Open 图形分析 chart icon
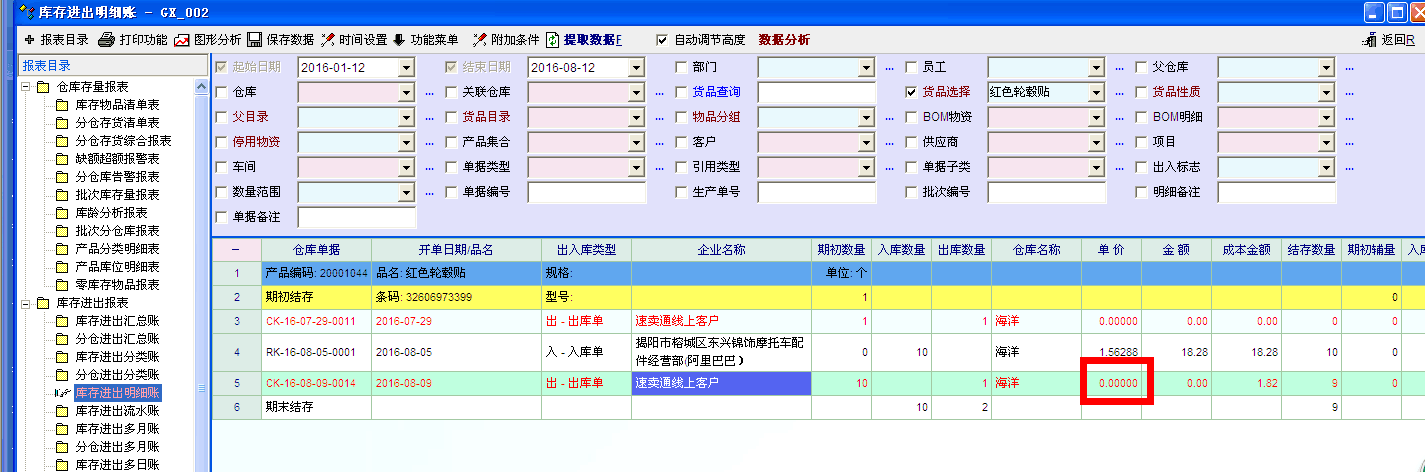 (181, 40)
